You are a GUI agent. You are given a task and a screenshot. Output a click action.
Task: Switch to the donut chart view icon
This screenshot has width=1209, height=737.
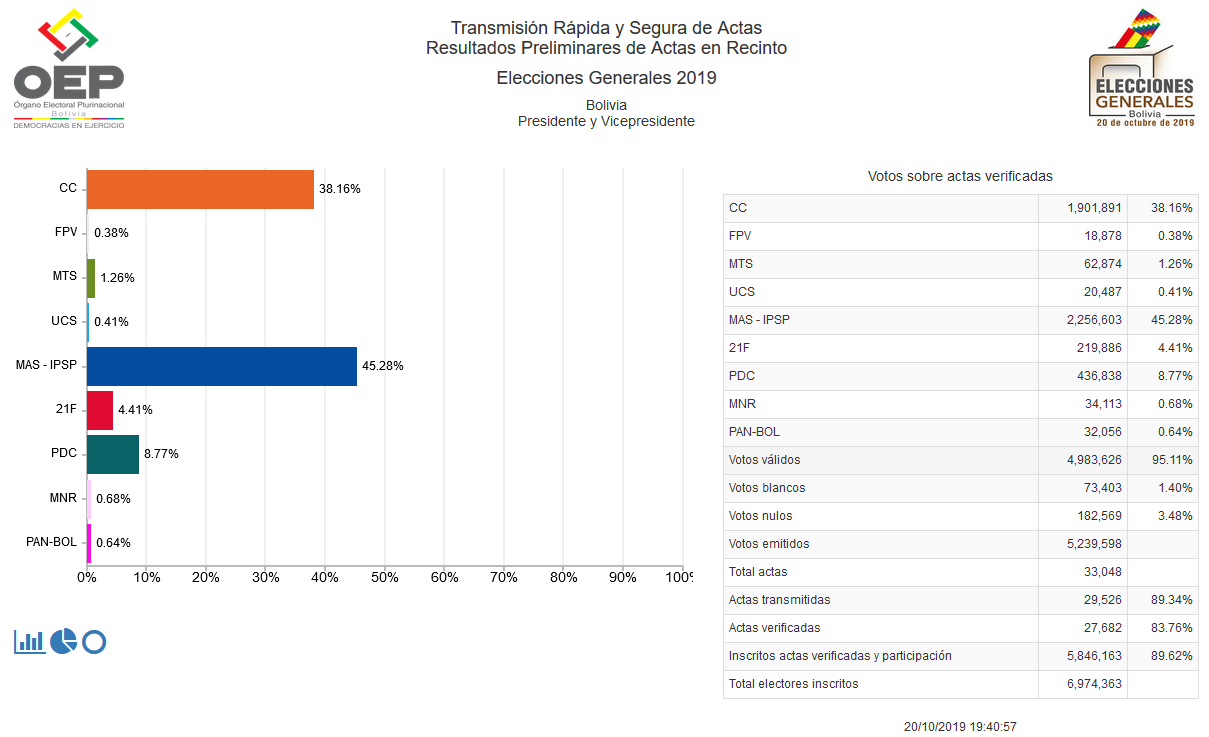point(94,641)
